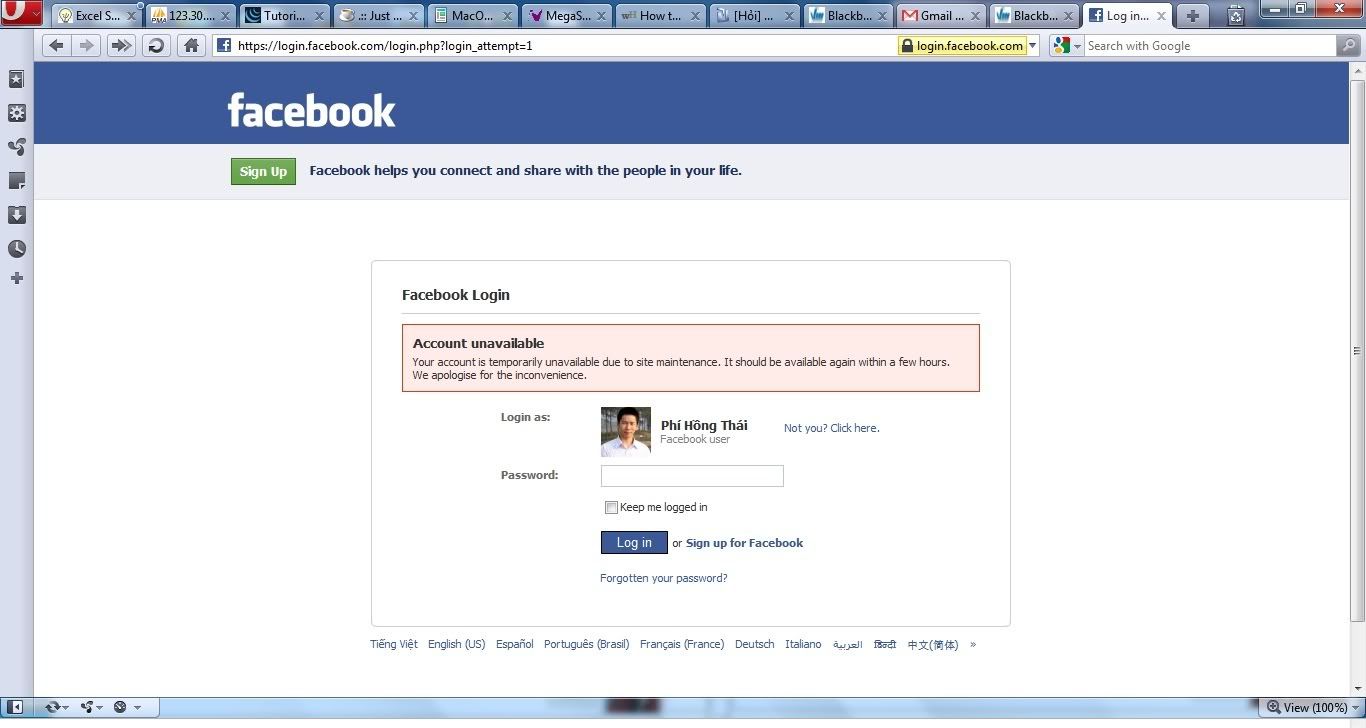Open the Opera menu button

tap(21, 14)
